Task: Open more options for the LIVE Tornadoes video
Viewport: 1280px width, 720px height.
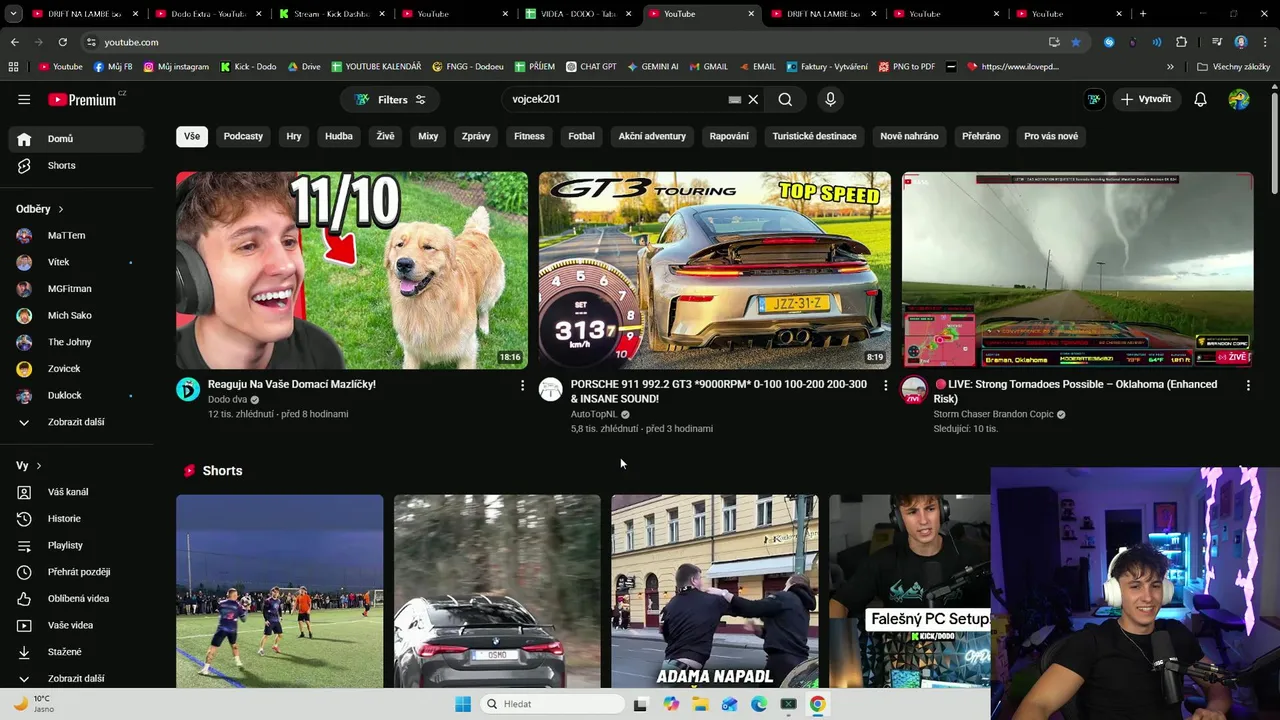Action: point(1248,385)
